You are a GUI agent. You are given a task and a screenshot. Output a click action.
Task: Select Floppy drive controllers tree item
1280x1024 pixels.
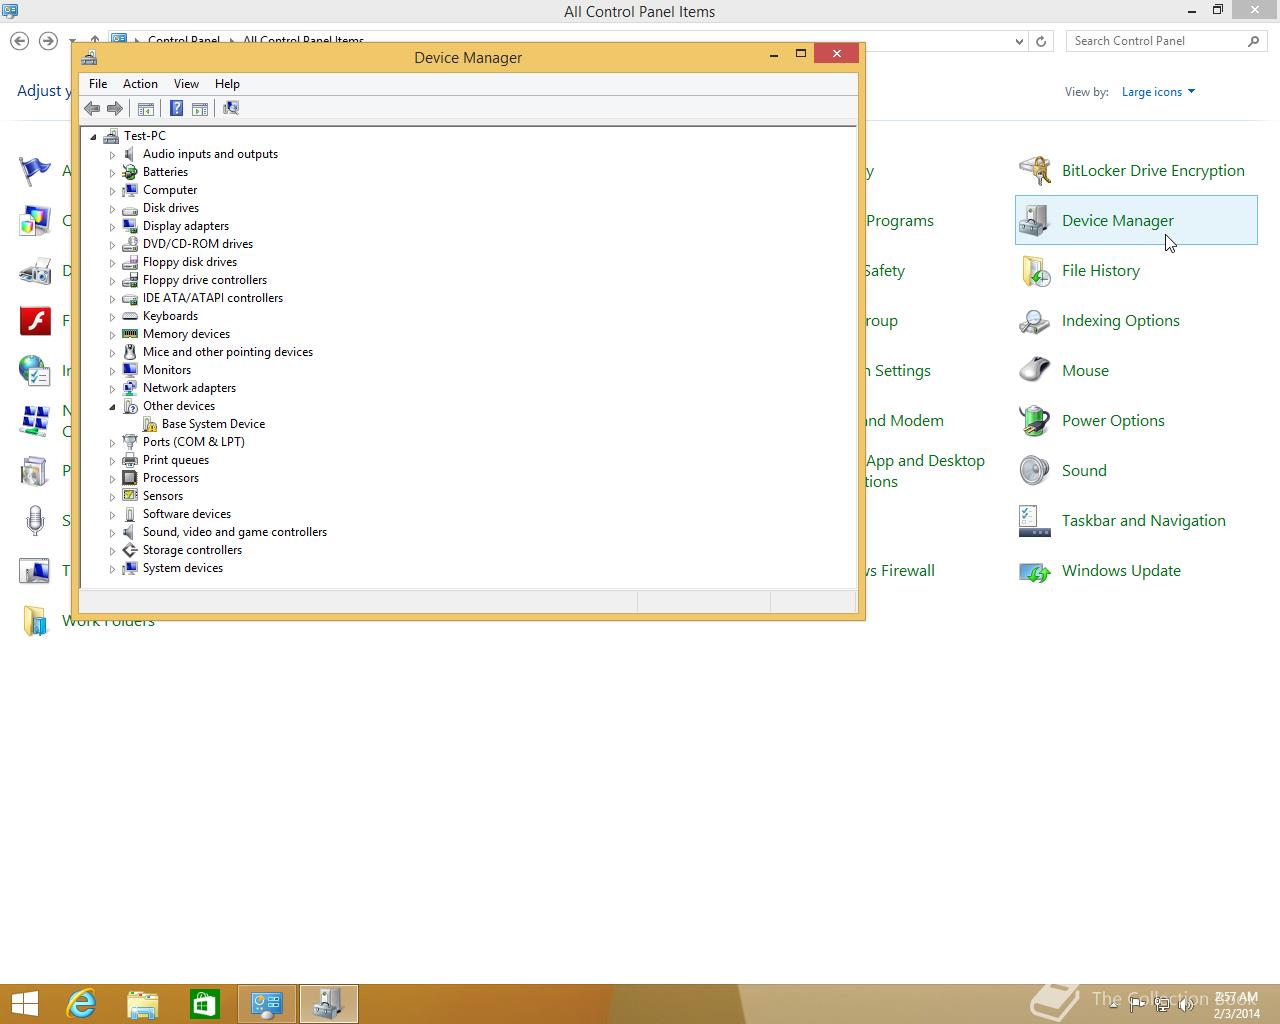[205, 280]
